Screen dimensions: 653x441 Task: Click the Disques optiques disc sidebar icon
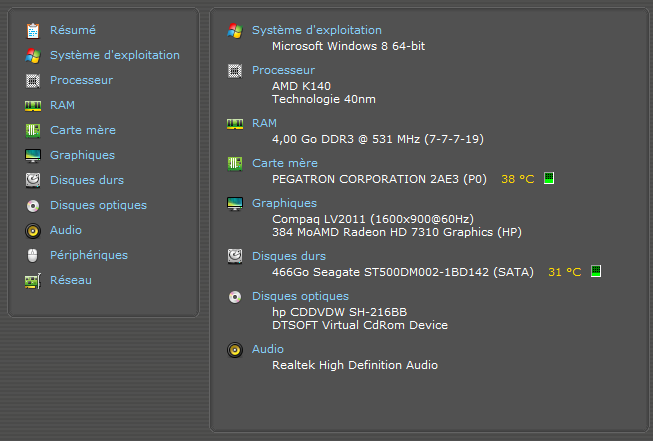click(x=33, y=206)
